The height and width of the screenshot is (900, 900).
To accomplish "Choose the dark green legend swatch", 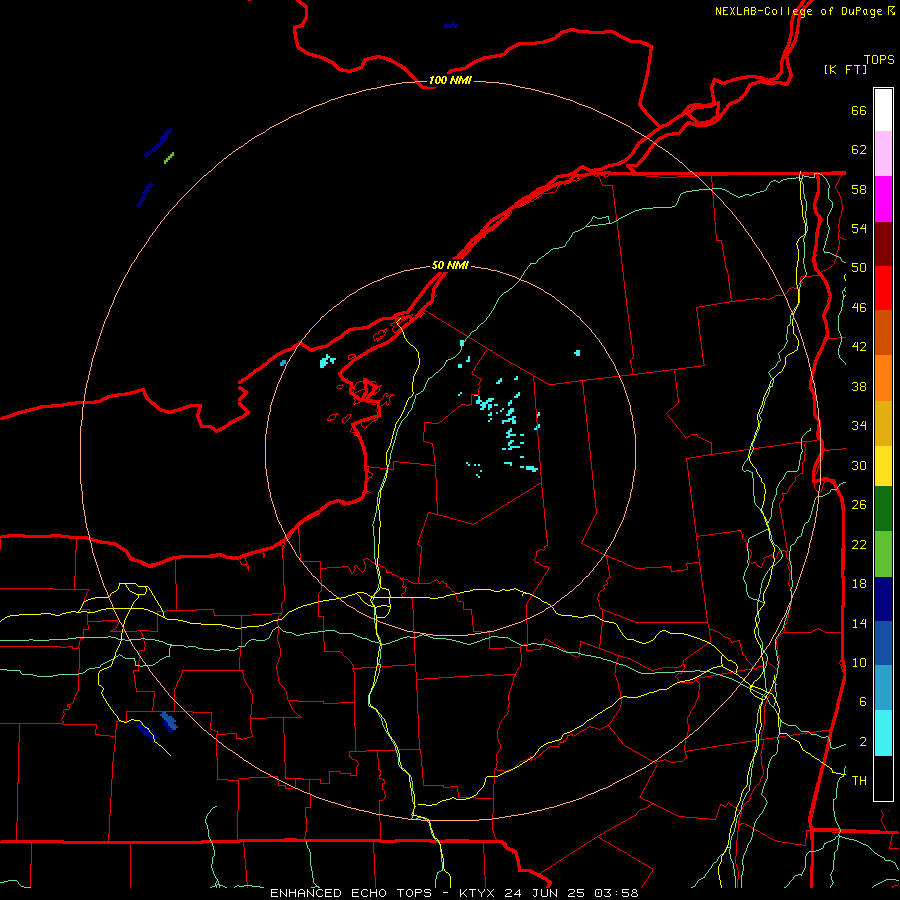I will [x=883, y=509].
